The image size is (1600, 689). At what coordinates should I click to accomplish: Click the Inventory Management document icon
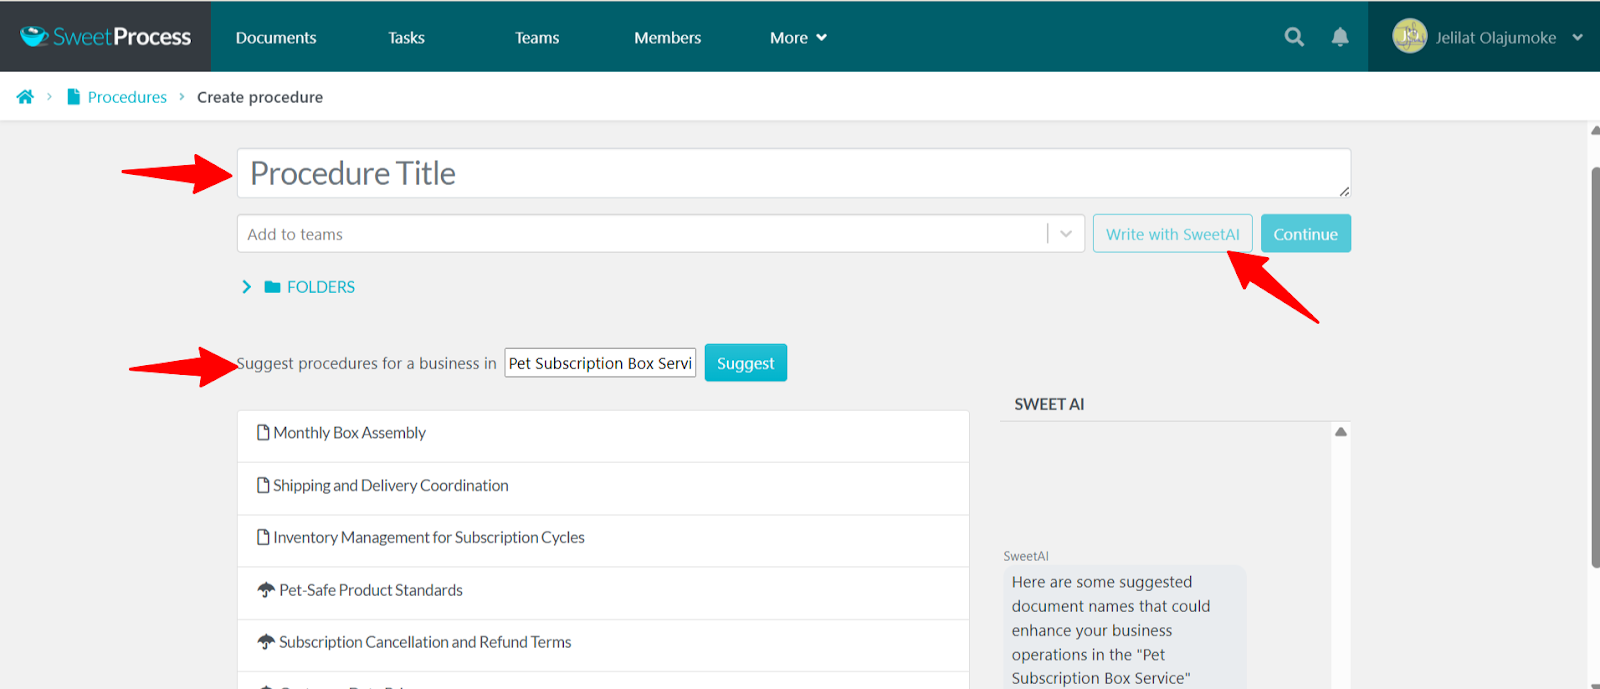(263, 537)
